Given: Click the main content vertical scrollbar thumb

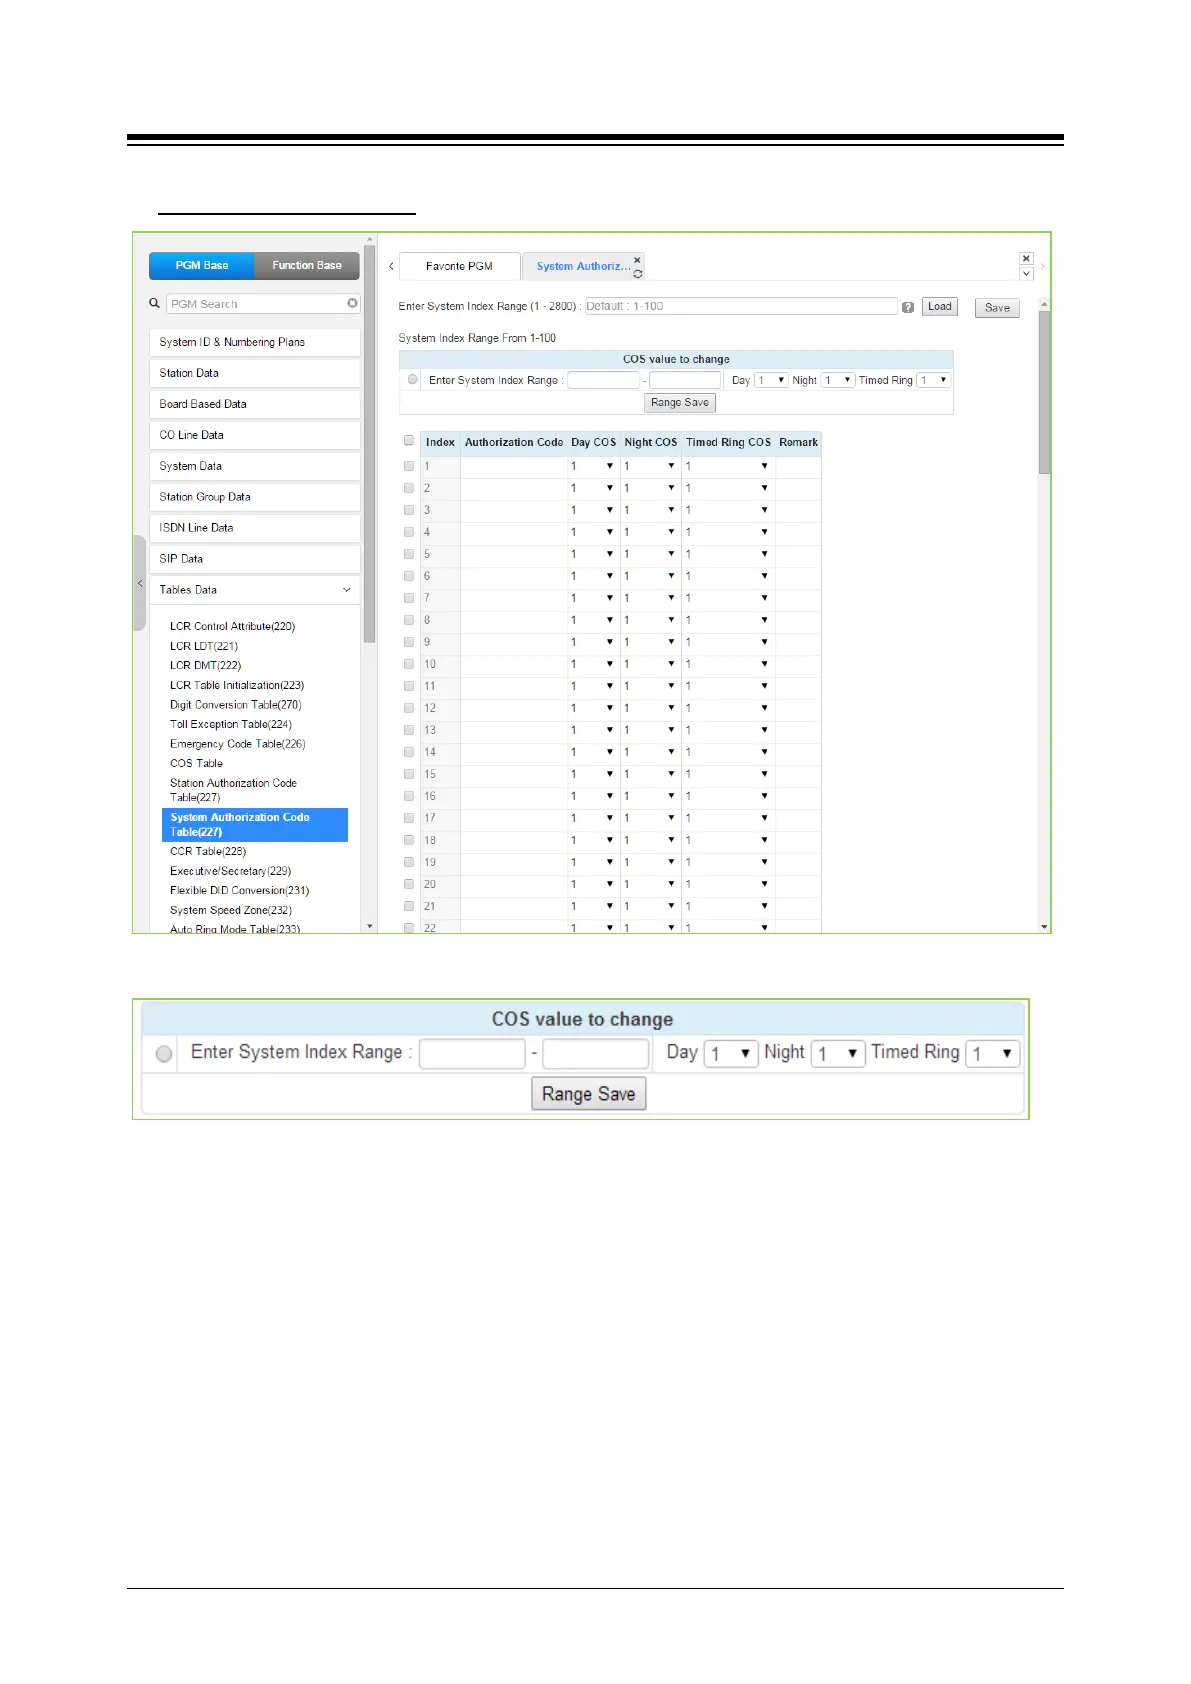Looking at the screenshot, I should (1045, 392).
